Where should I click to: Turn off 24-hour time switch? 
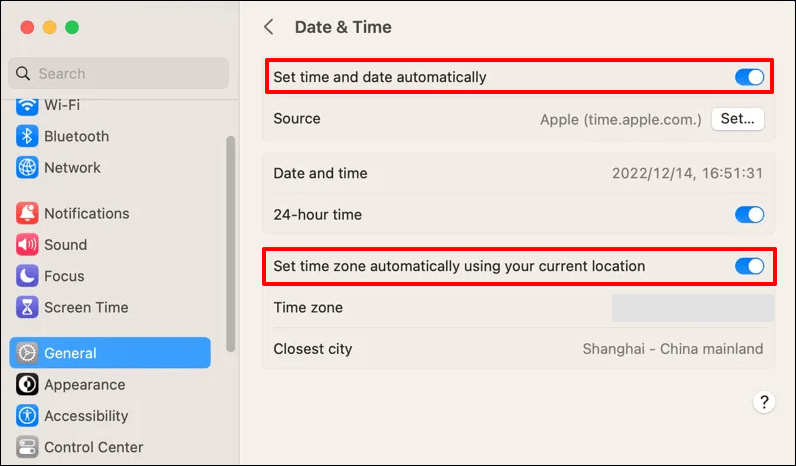click(x=749, y=215)
